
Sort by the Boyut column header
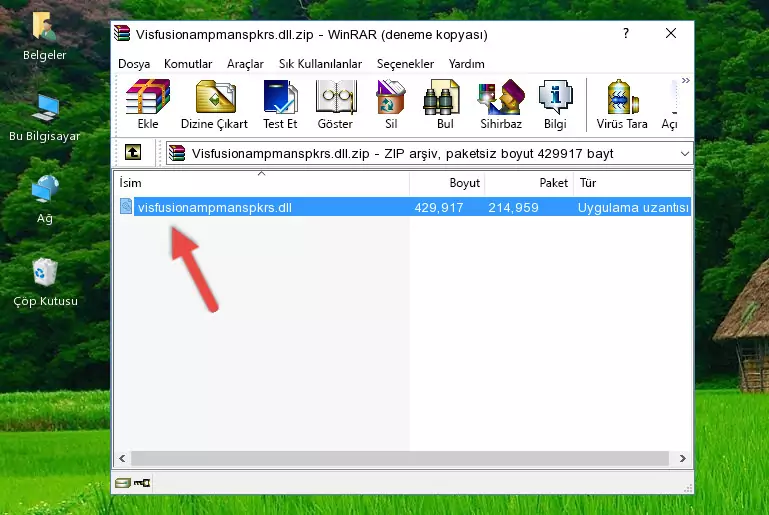[x=447, y=183]
